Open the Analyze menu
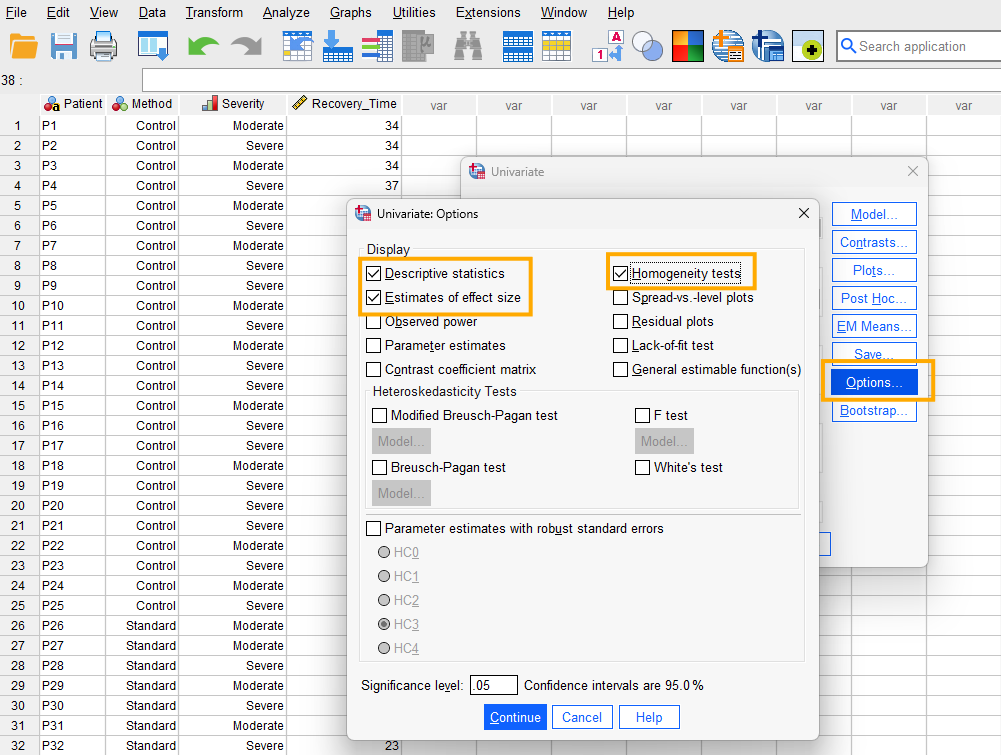The image size is (1001, 755). [x=286, y=13]
